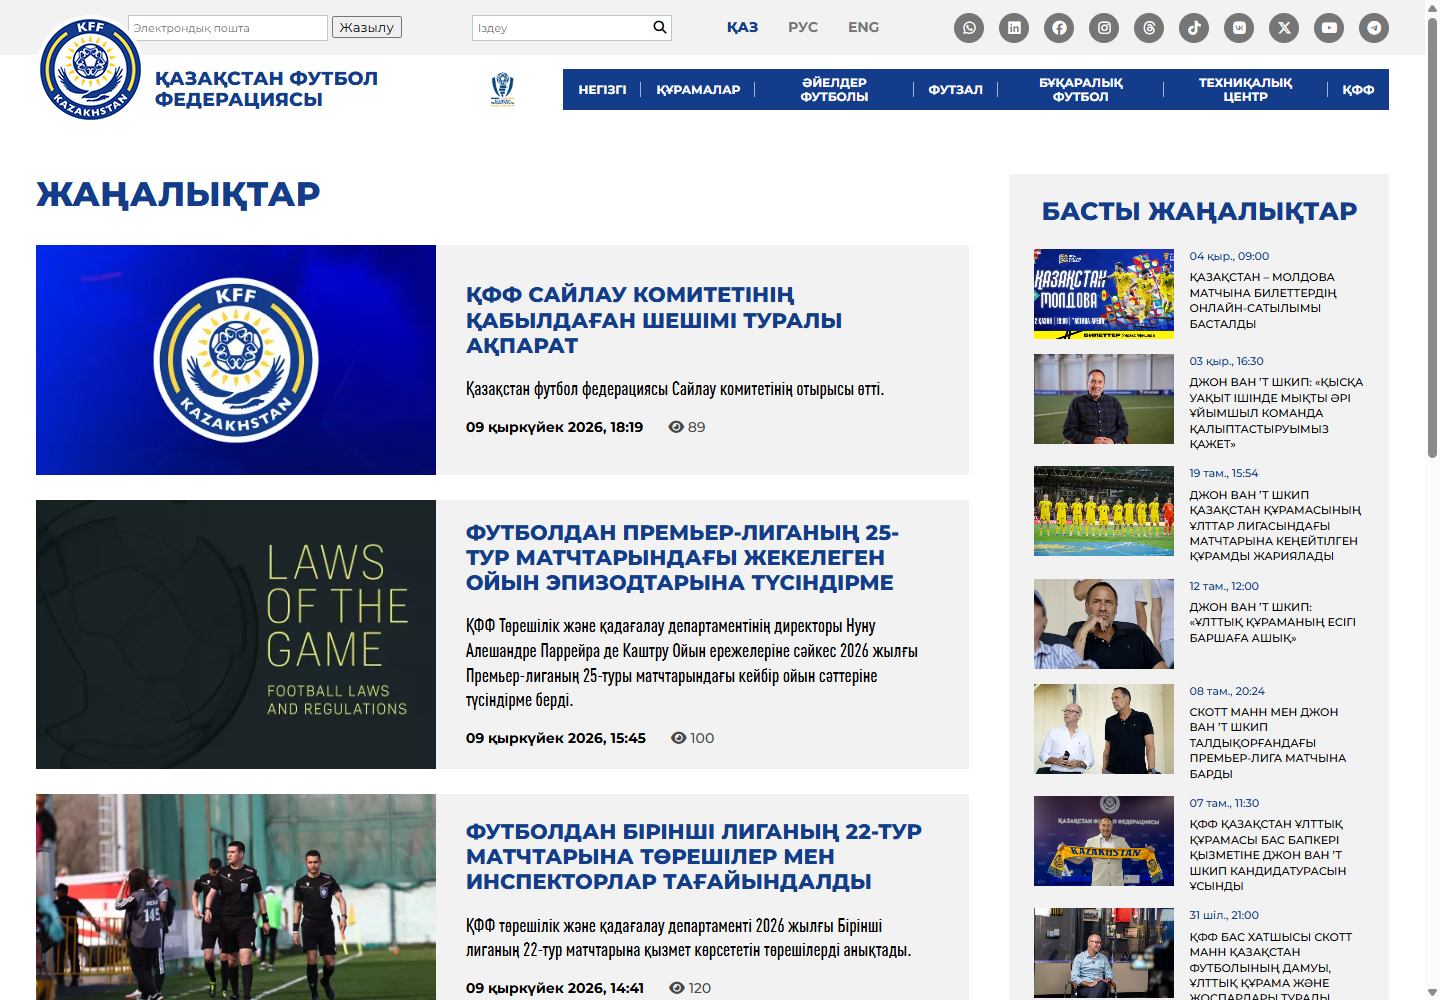Switch language to РУС
The image size is (1440, 1000).
803,27
